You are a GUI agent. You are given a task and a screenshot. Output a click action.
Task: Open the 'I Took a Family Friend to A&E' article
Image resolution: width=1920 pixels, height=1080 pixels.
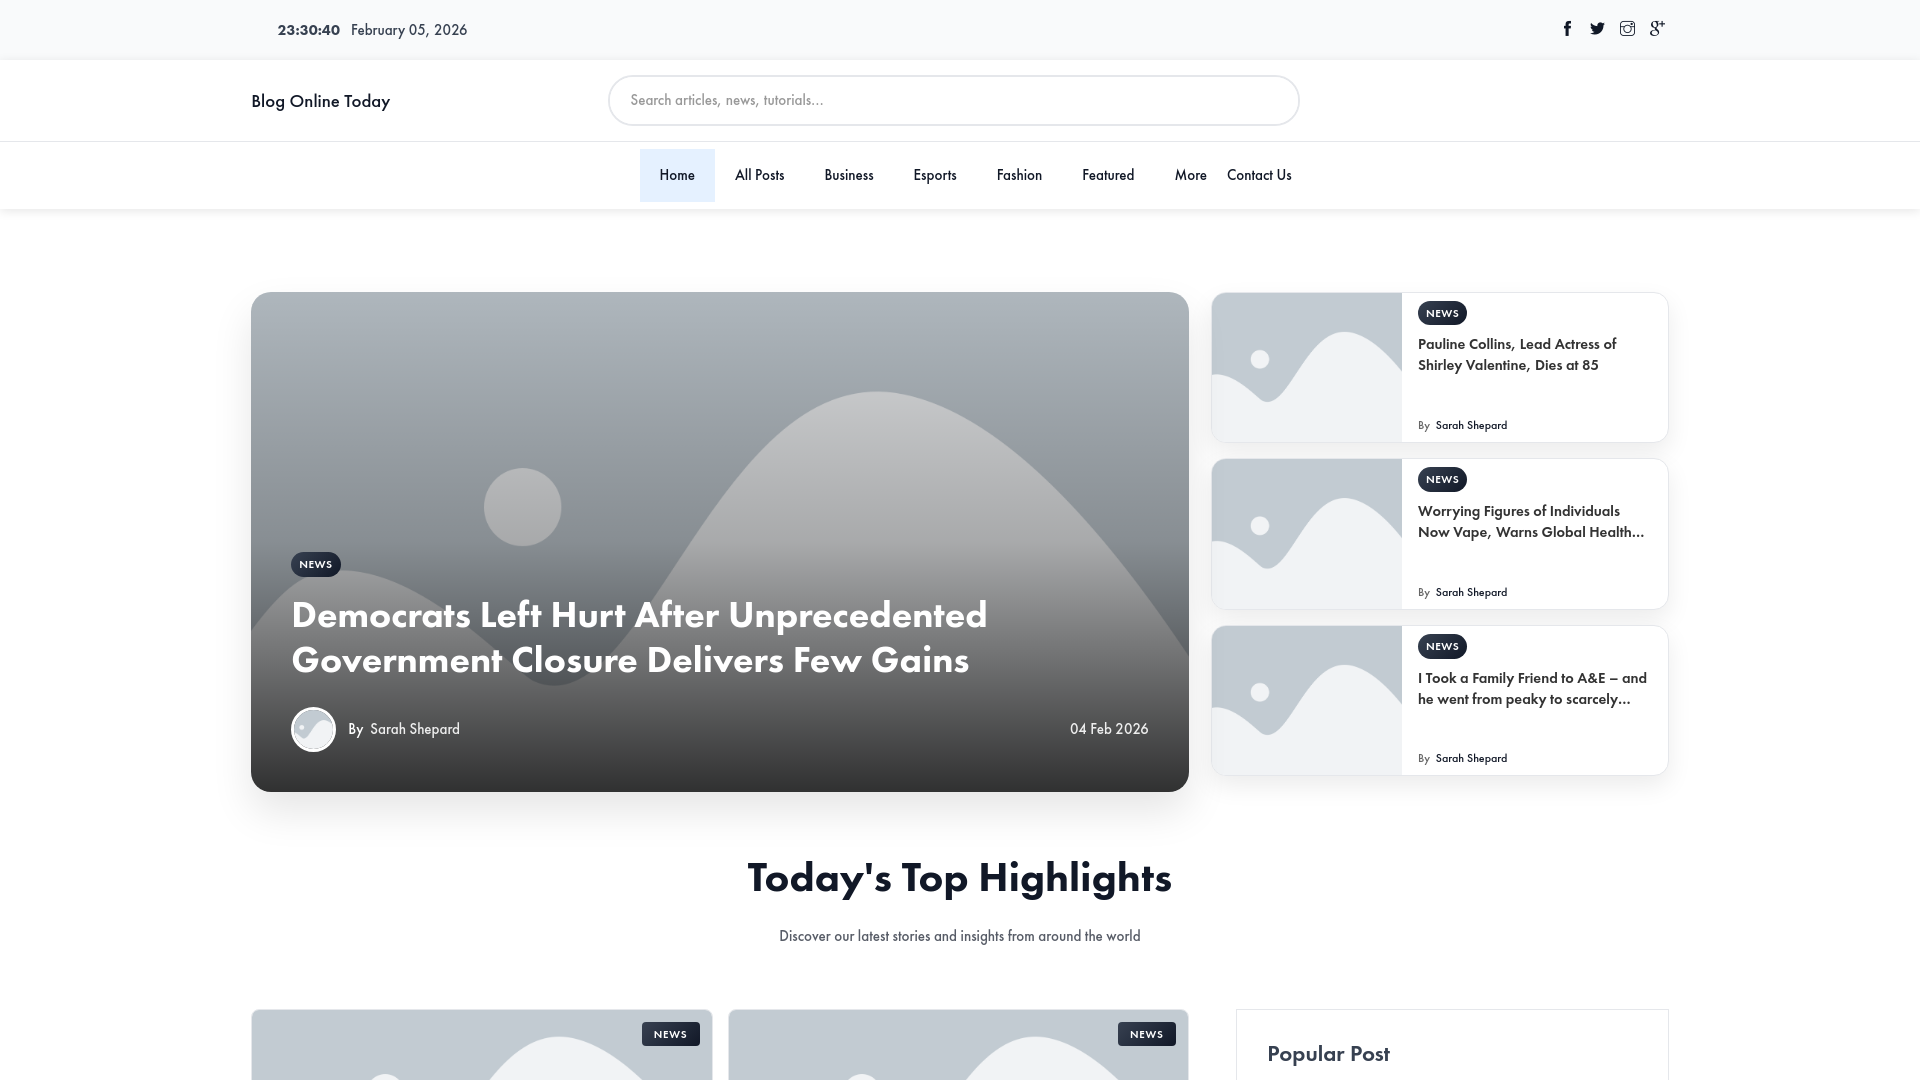tap(1532, 689)
